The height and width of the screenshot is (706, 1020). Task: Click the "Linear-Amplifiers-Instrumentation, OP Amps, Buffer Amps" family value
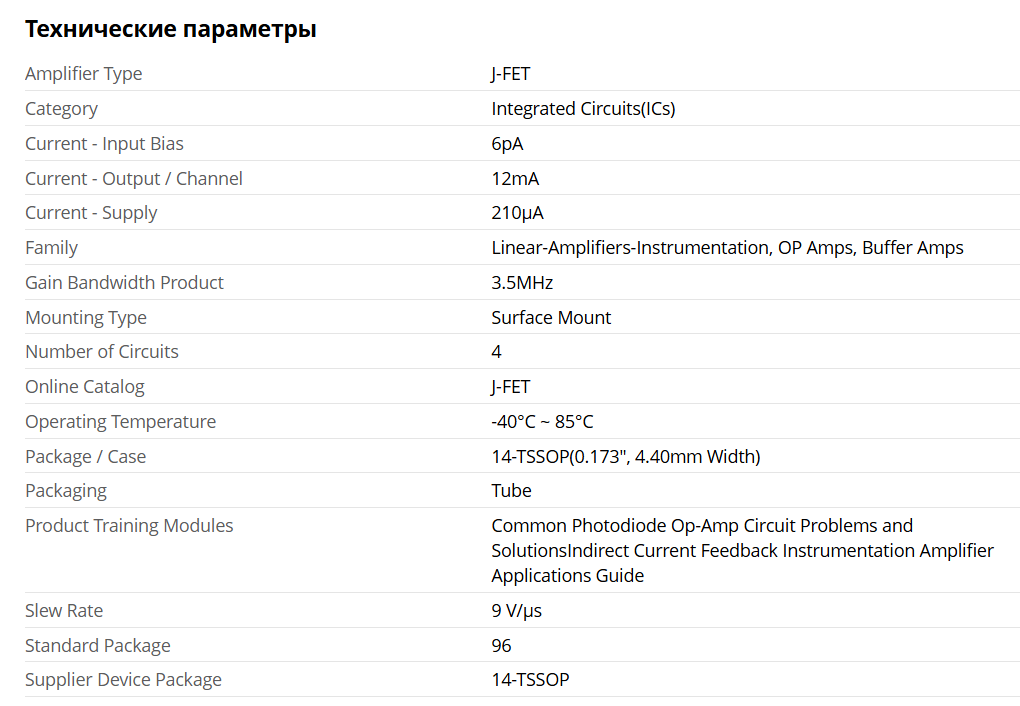click(727, 248)
